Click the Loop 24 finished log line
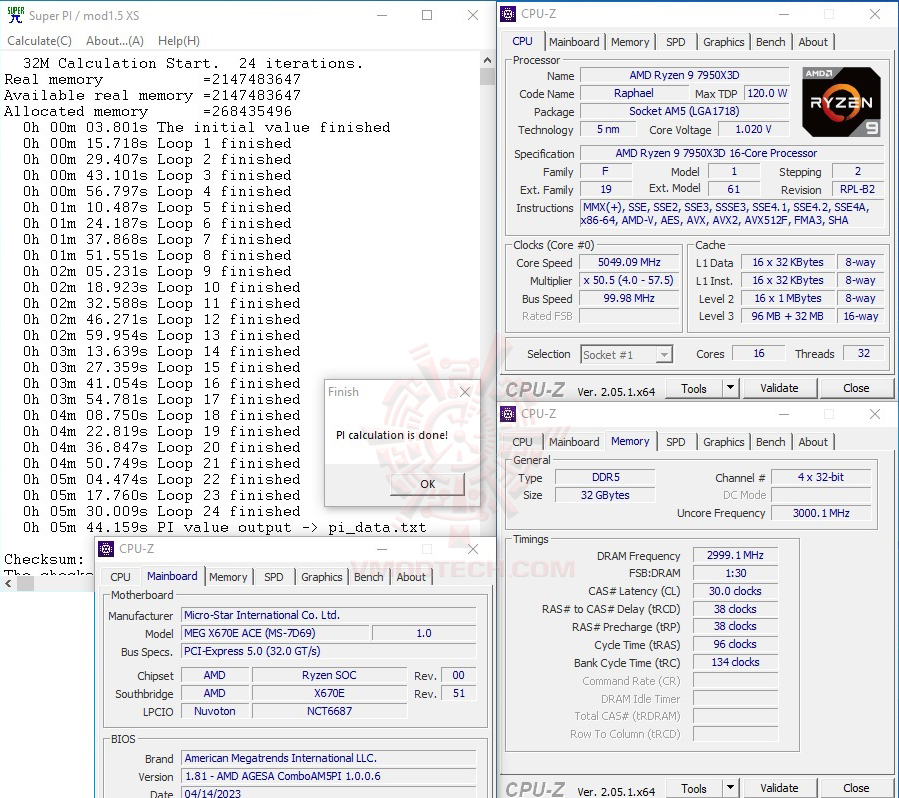This screenshot has height=798, width=899. click(162, 511)
